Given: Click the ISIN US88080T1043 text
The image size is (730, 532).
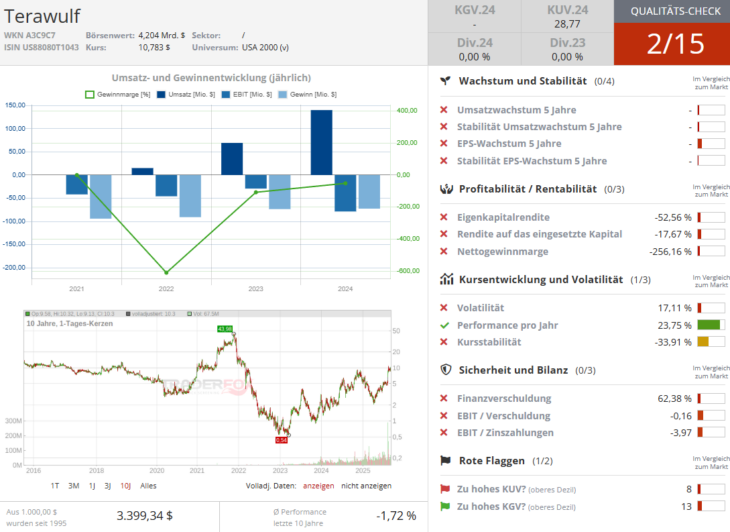Looking at the screenshot, I should [x=41, y=47].
